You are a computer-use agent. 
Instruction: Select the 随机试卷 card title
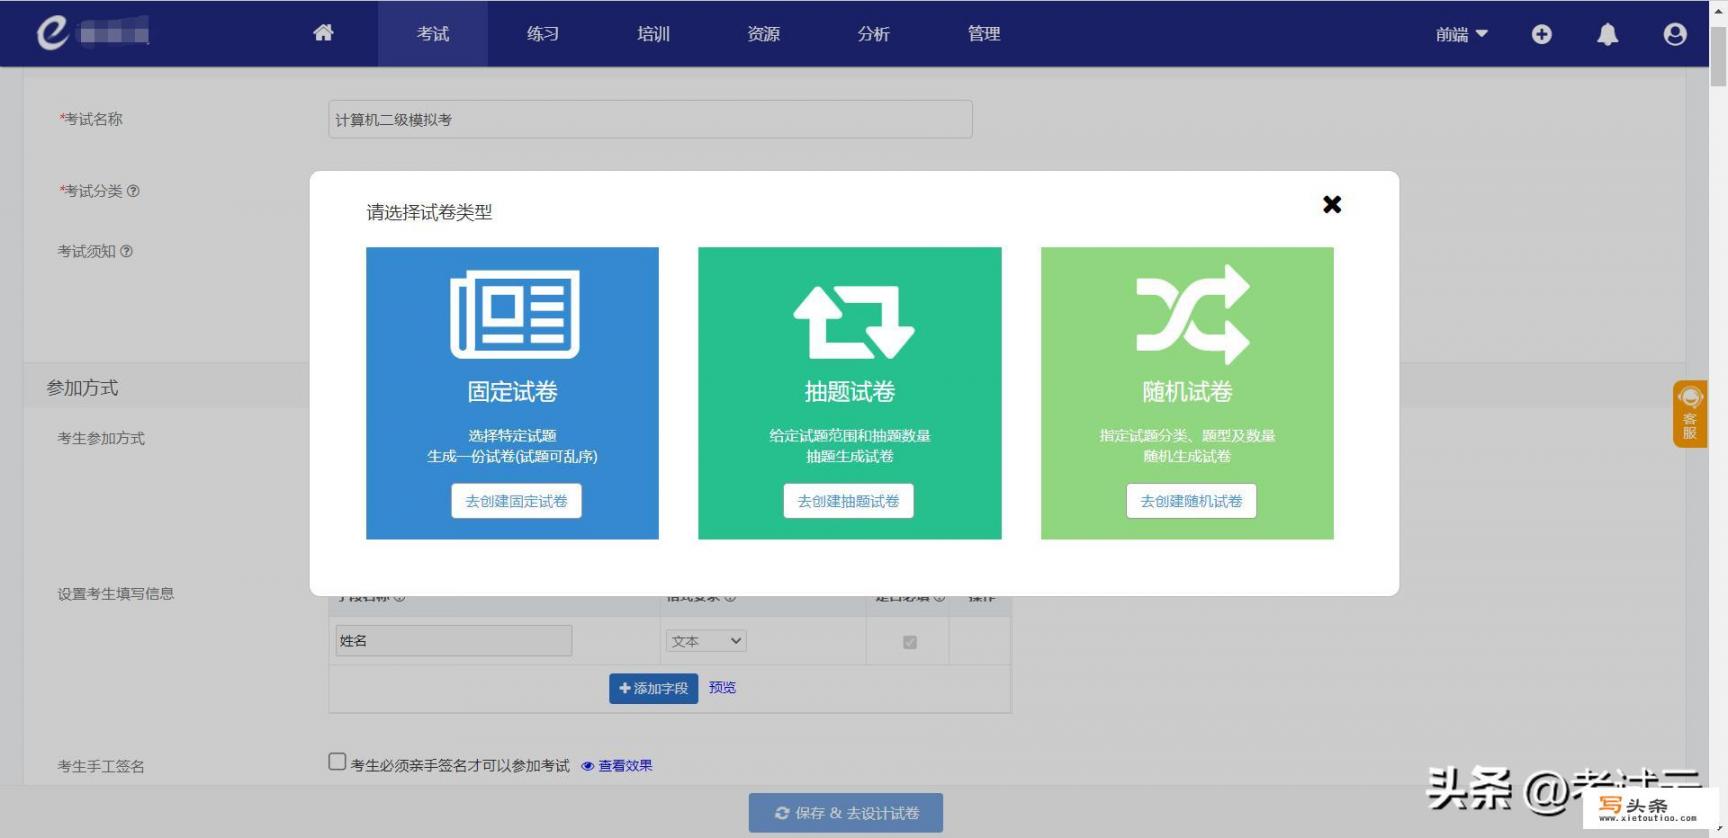coord(1187,391)
